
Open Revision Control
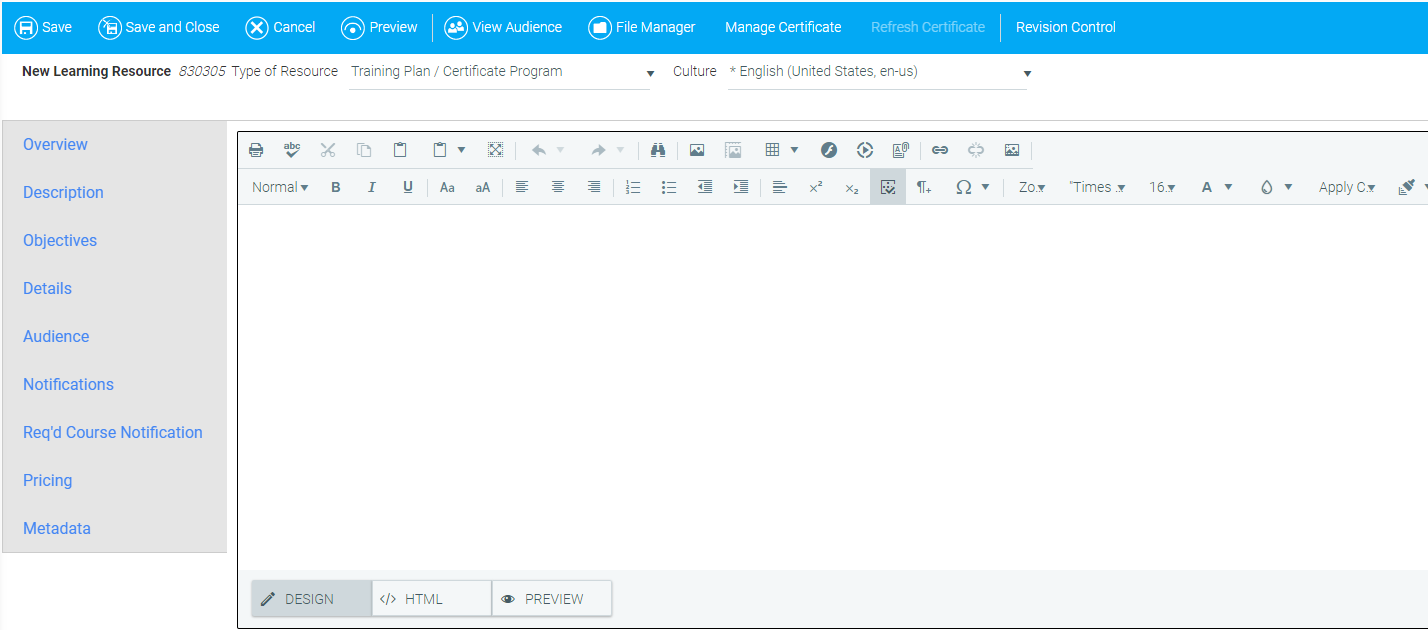tap(1065, 27)
